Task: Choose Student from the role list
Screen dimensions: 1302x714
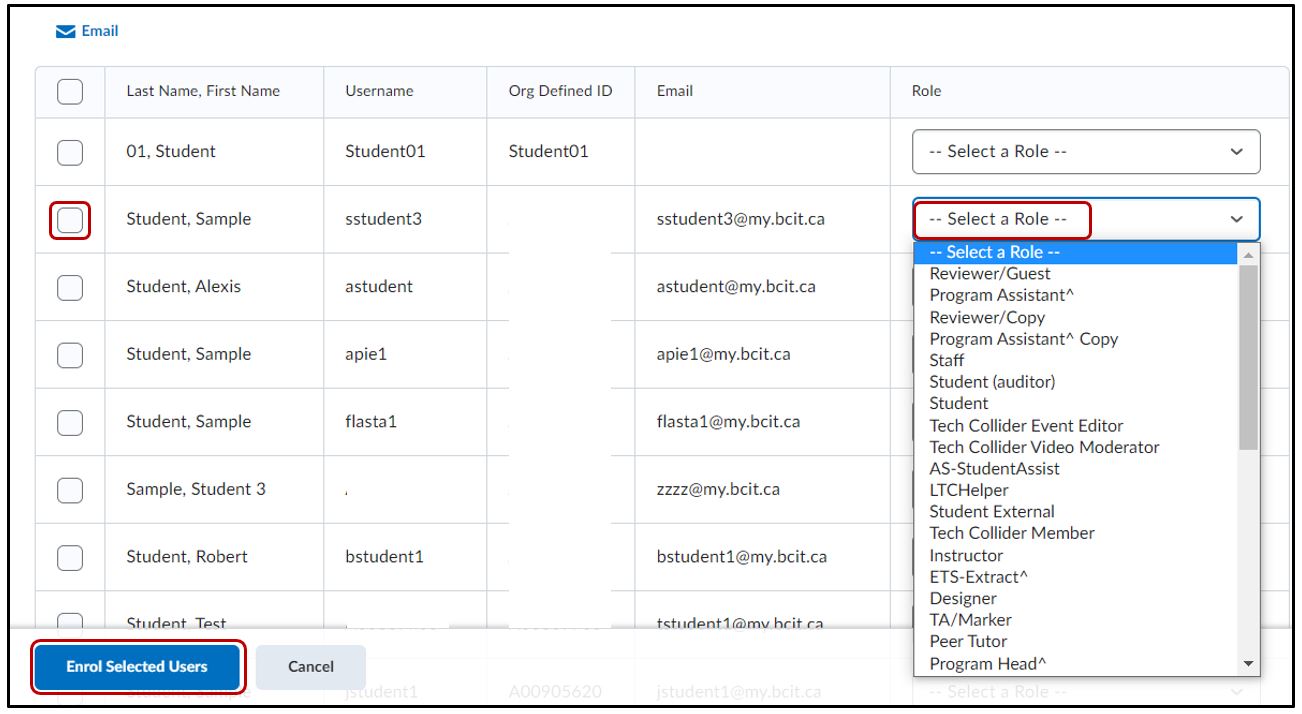Action: [958, 404]
